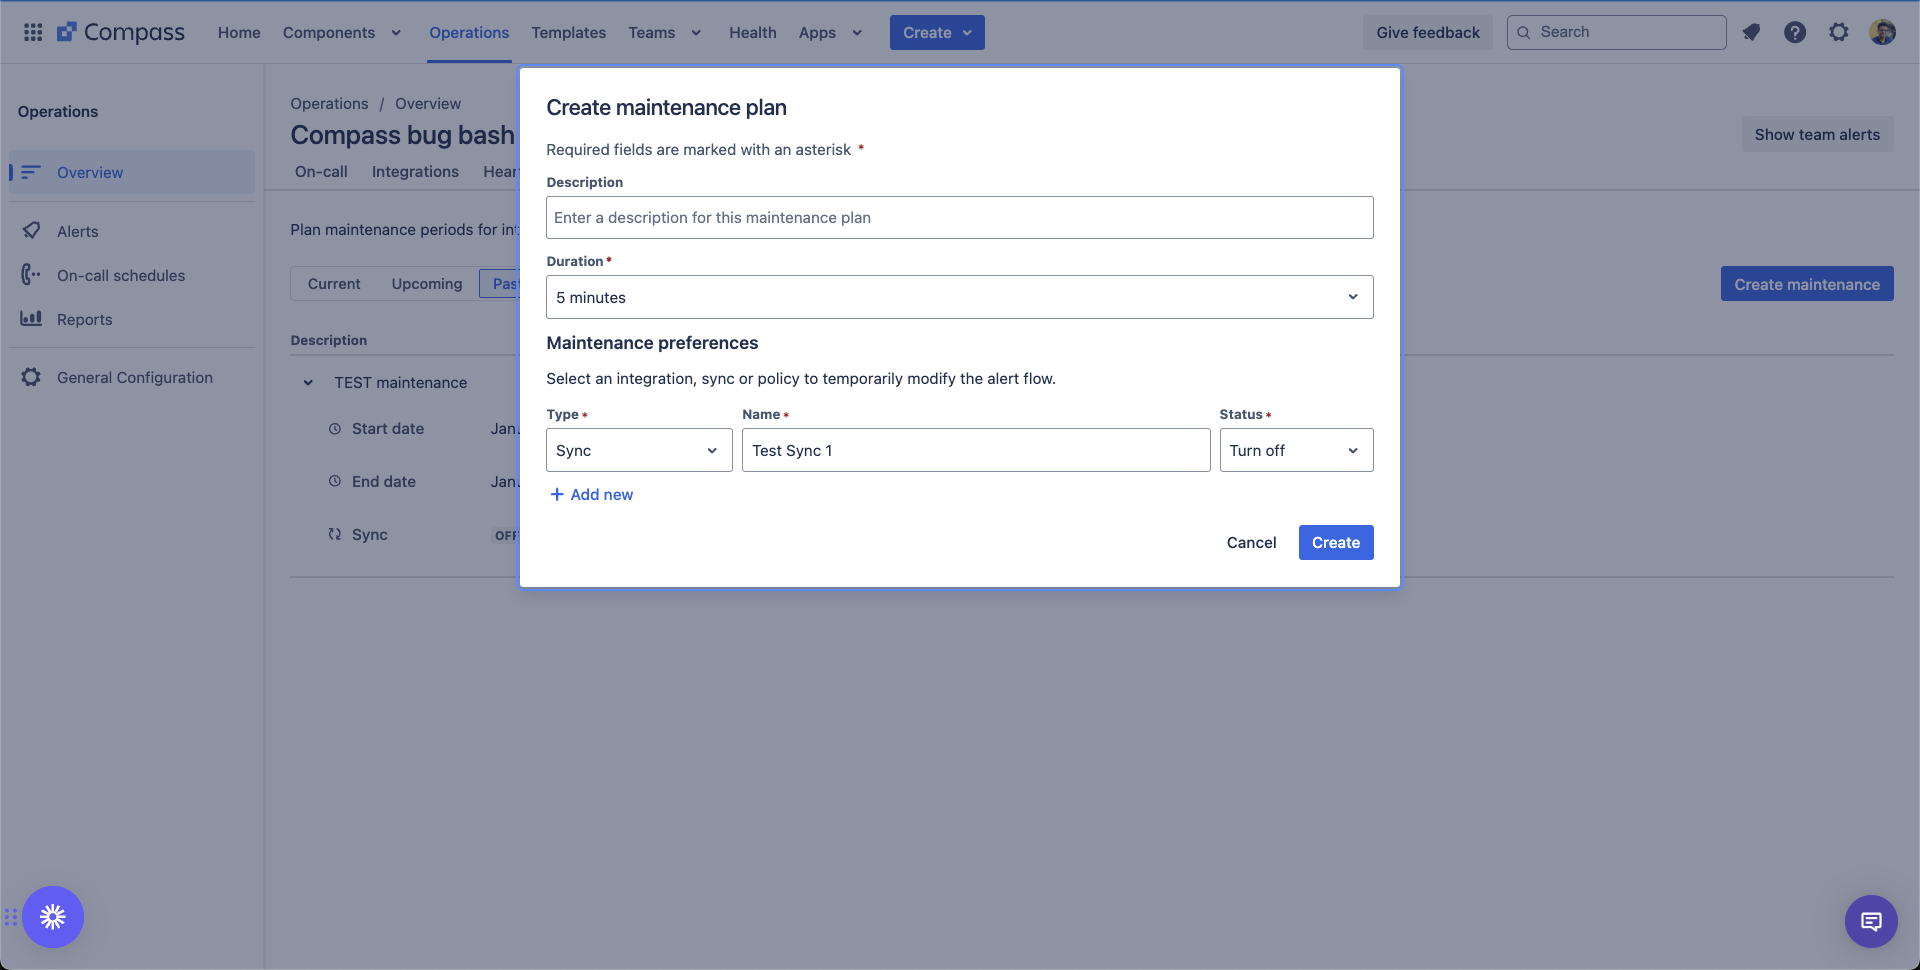The width and height of the screenshot is (1920, 970).
Task: Open General Configuration gear icon
Action: [x=30, y=377]
